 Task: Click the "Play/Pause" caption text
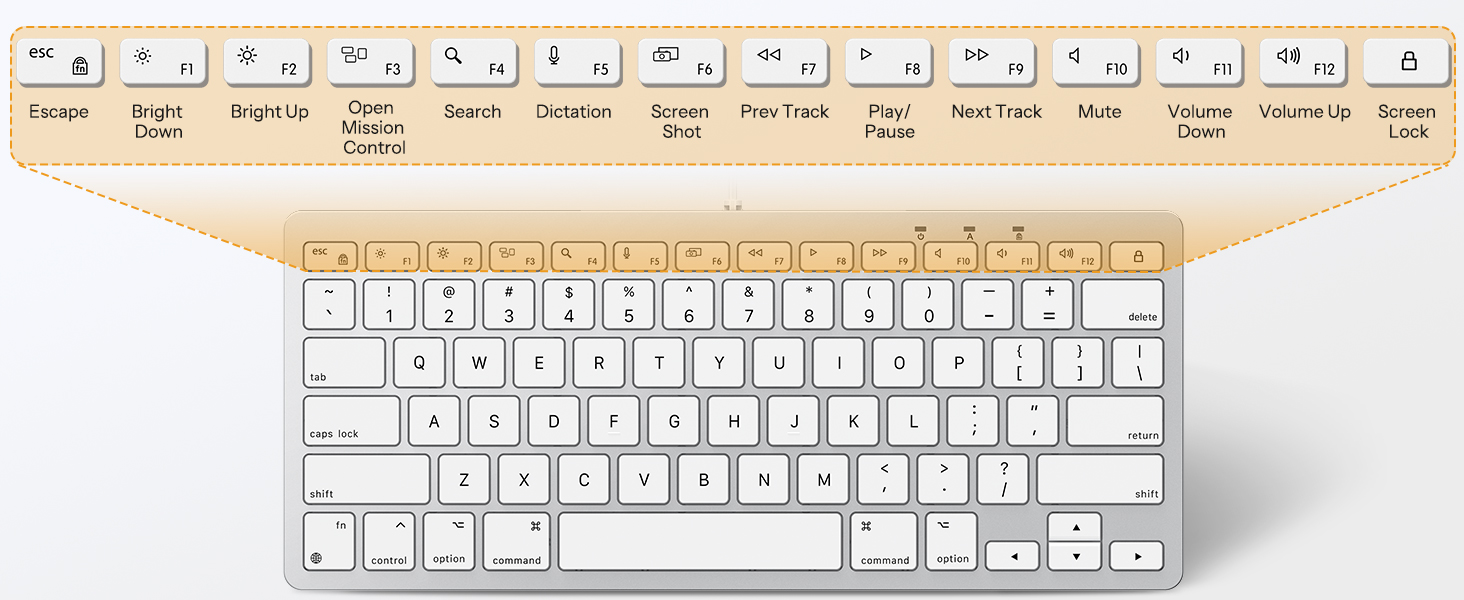890,122
